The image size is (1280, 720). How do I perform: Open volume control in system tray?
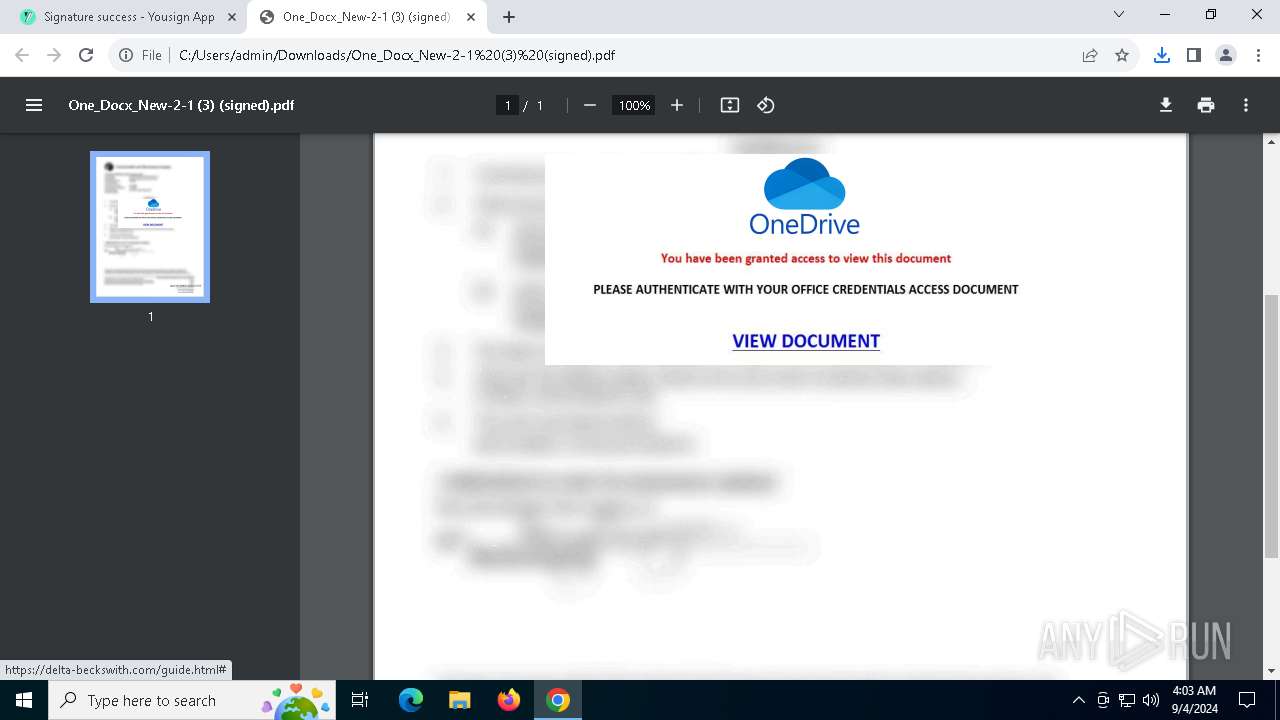click(x=1151, y=700)
